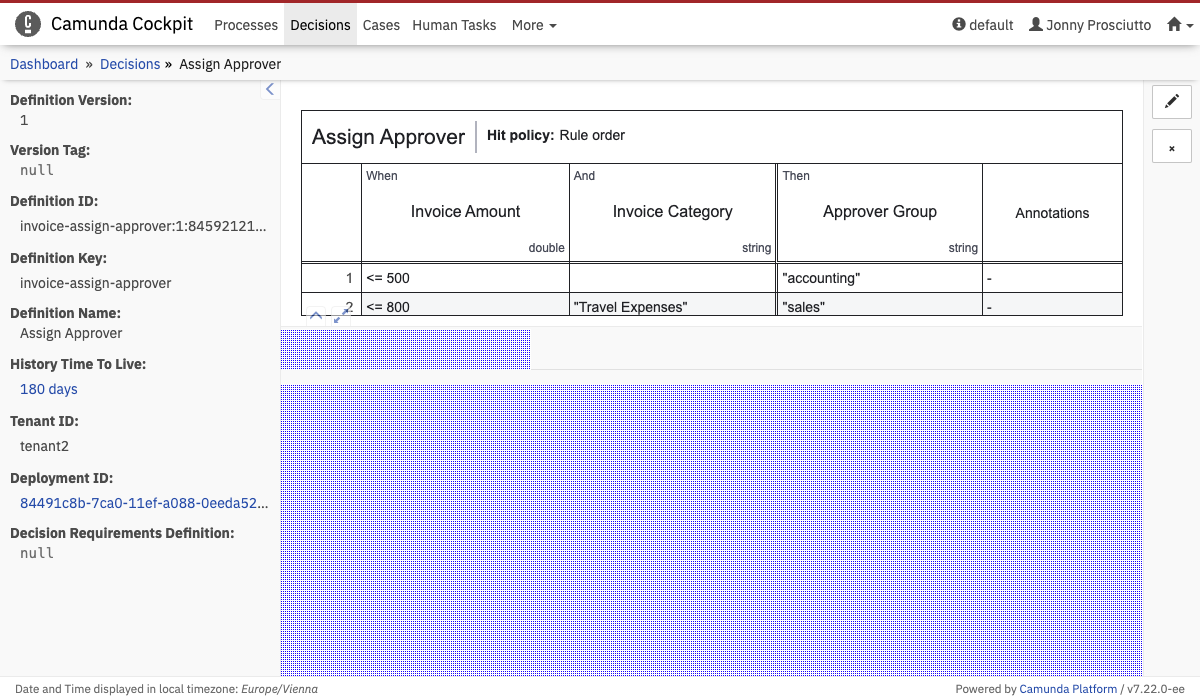This screenshot has width=1200, height=700.
Task: Click the Camunda logo icon
Action: tap(29, 25)
